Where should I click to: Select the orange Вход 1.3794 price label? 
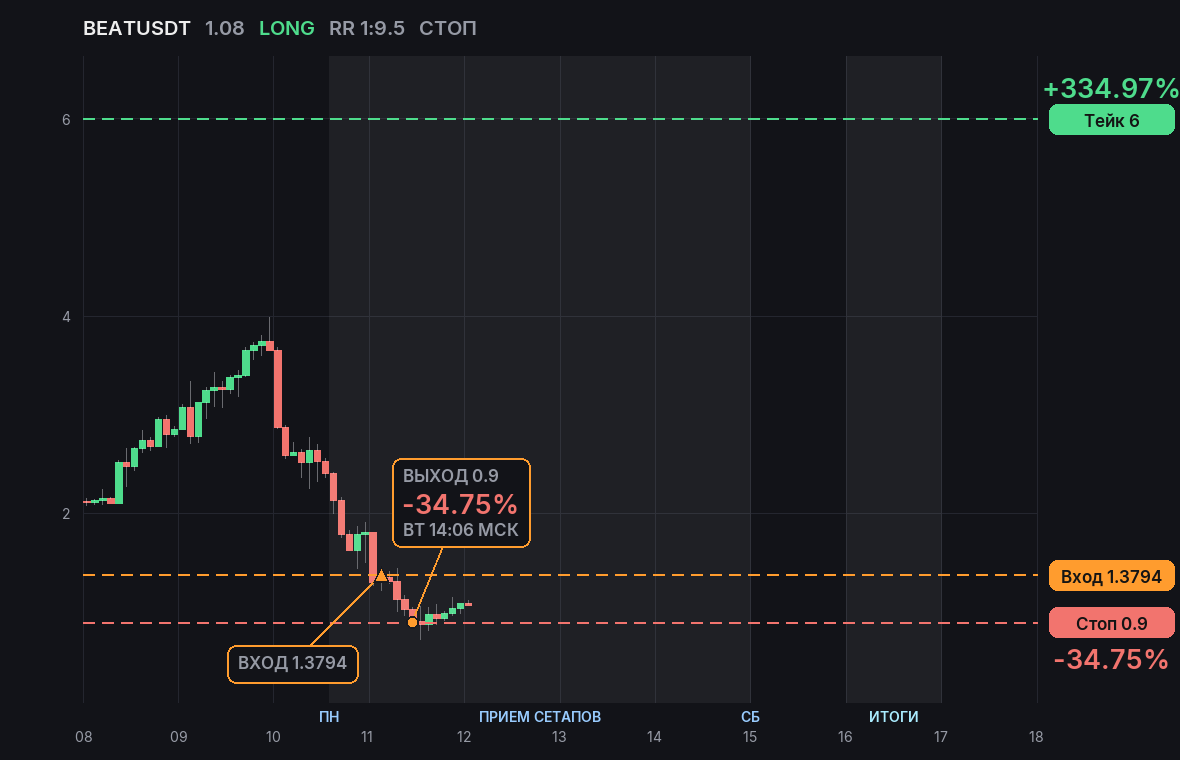[1112, 576]
